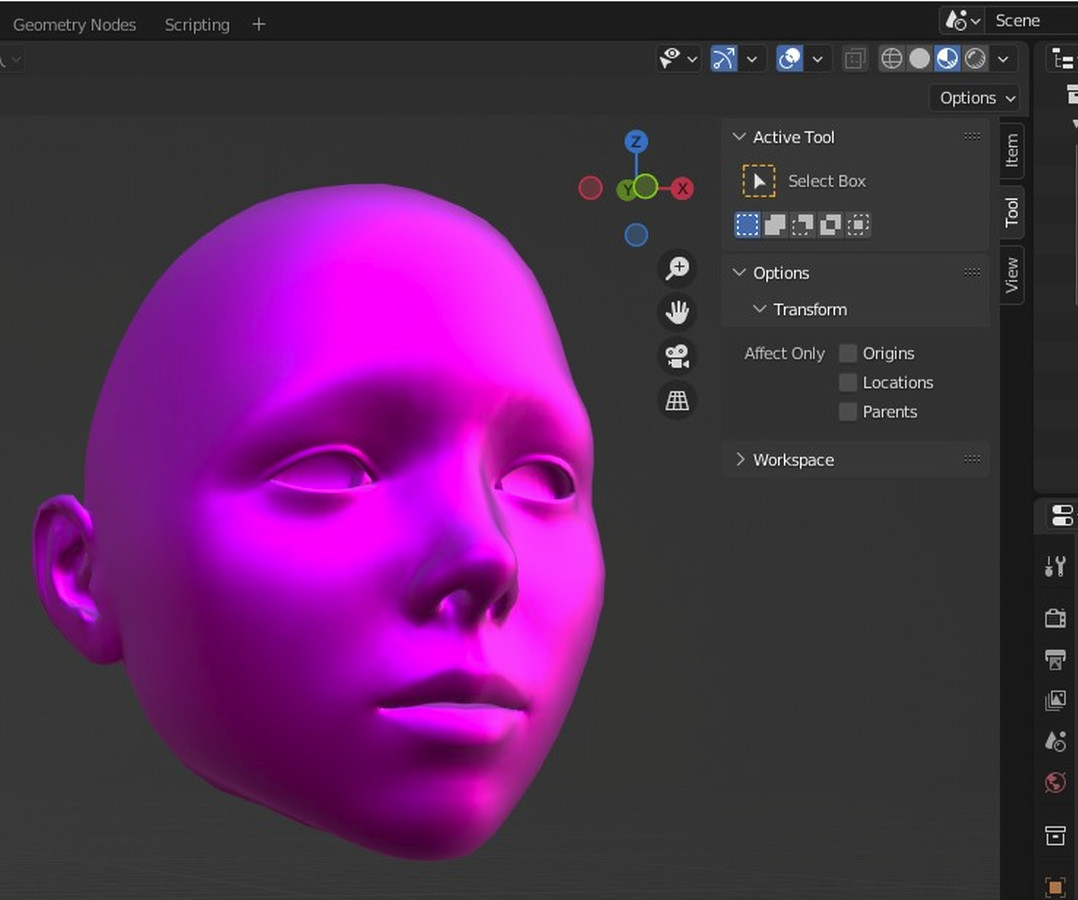The height and width of the screenshot is (900, 1078).
Task: Click the negative Z blue circle on gizmo
Action: (x=636, y=235)
